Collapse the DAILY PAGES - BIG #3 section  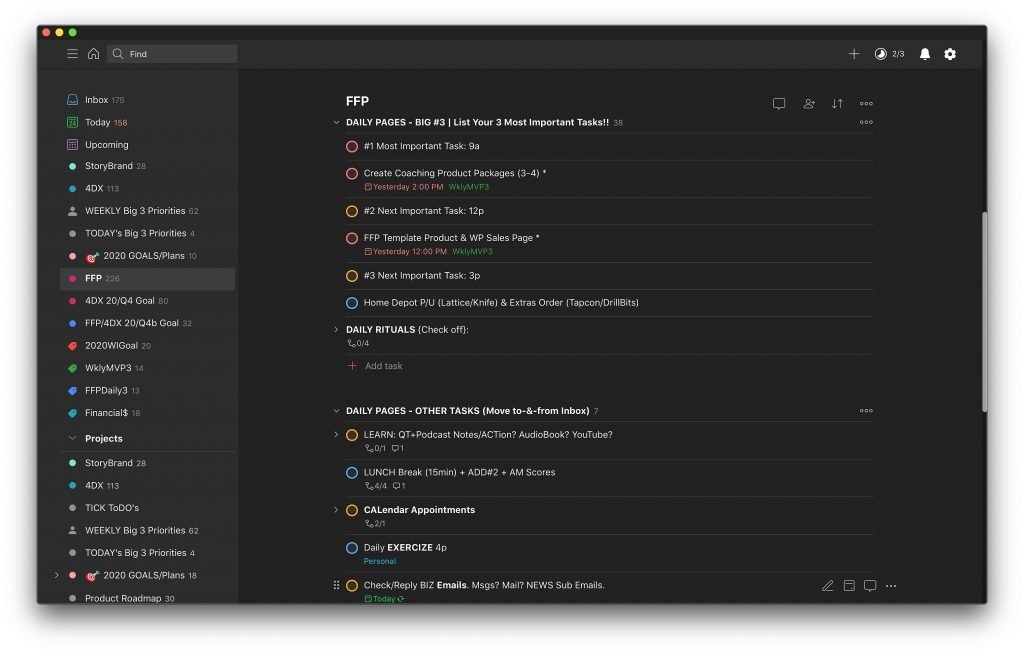[x=337, y=122]
